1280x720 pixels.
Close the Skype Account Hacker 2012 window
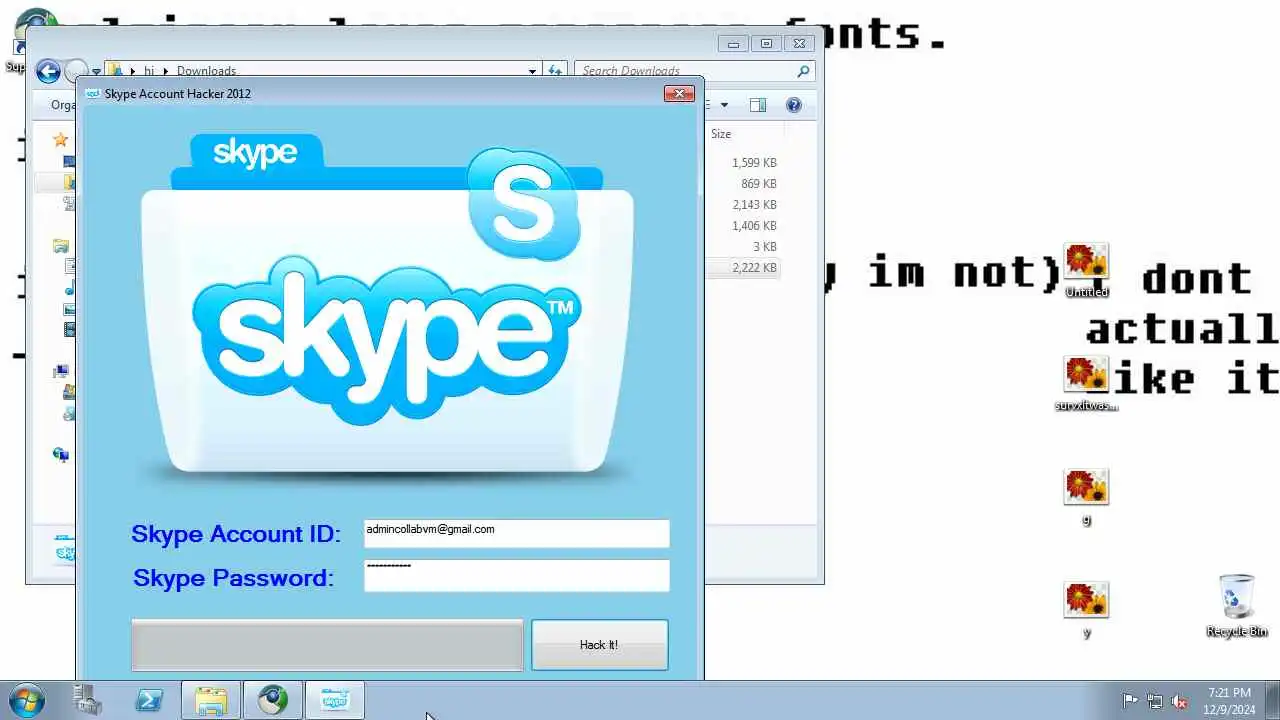pos(679,93)
